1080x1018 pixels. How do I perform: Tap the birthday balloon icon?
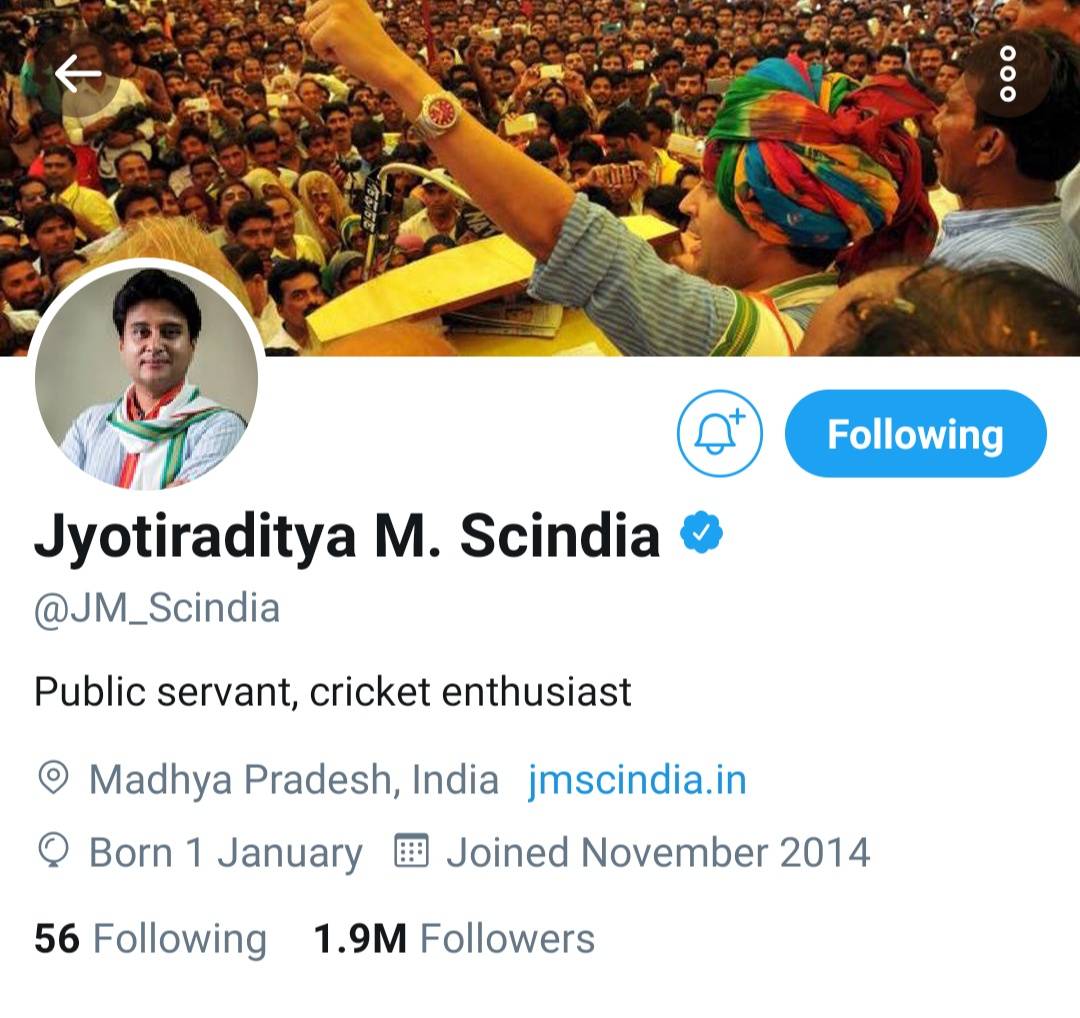coord(53,851)
